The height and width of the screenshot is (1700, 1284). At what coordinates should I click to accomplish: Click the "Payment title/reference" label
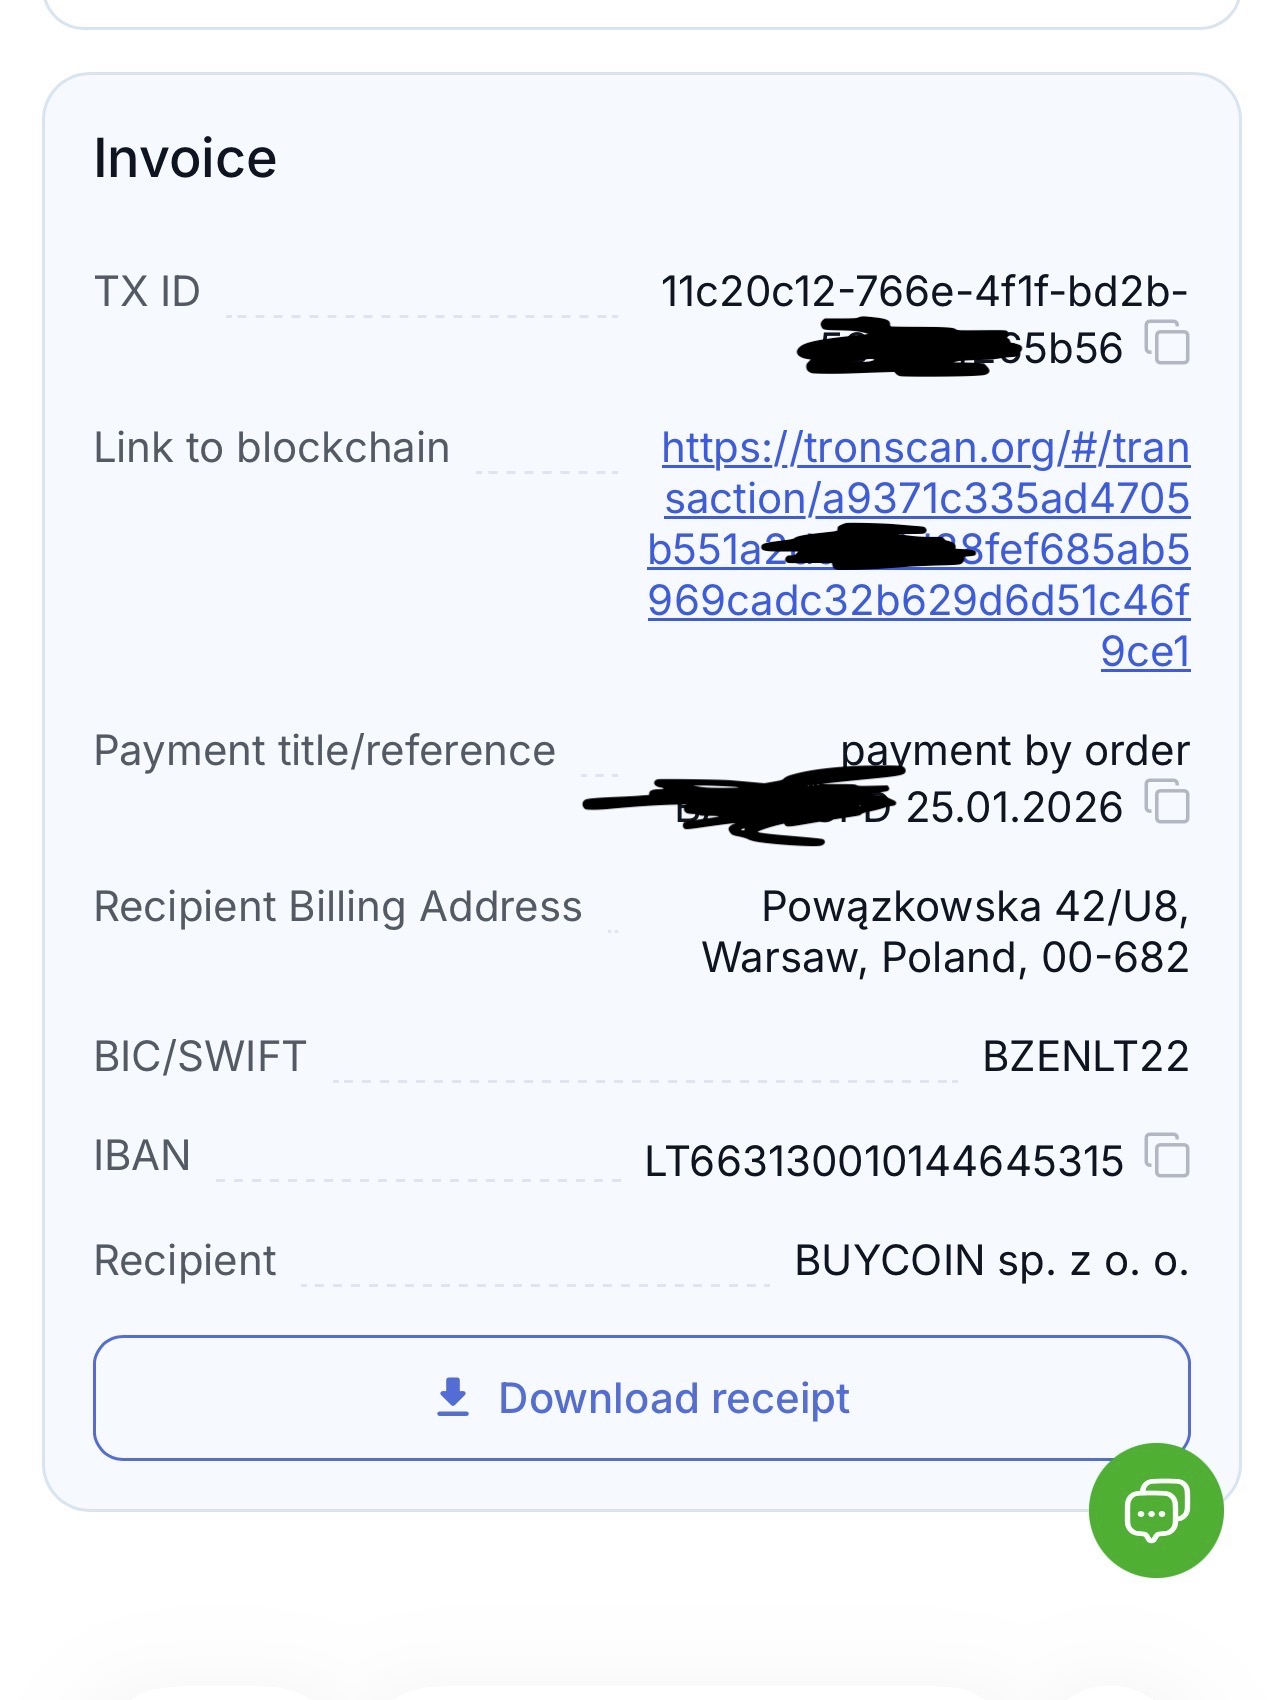coord(324,751)
